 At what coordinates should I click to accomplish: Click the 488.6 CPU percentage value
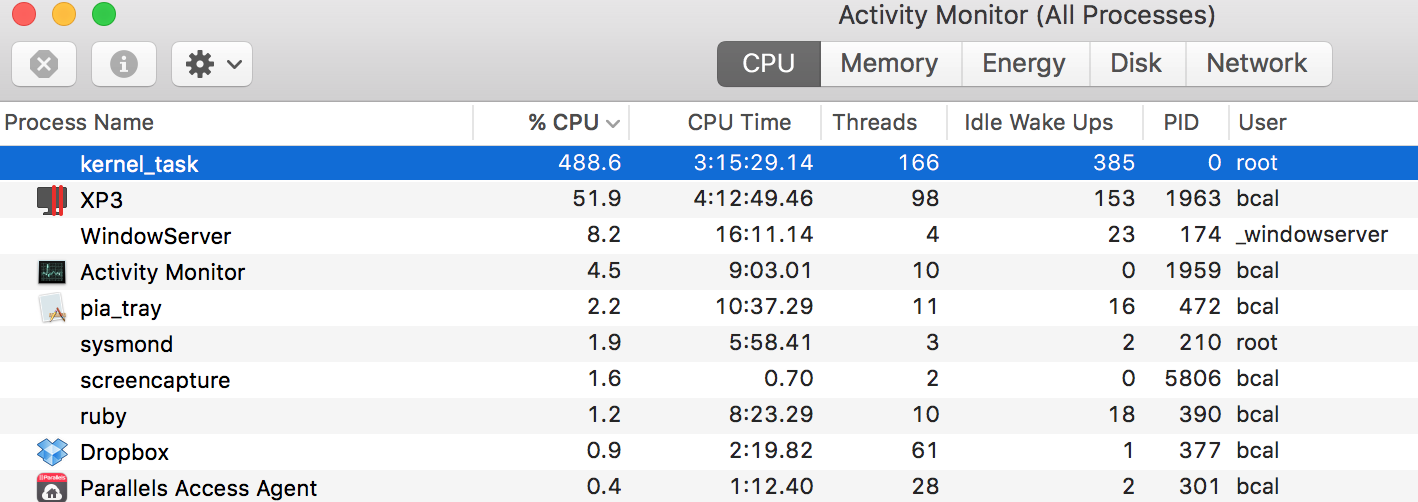click(x=590, y=163)
